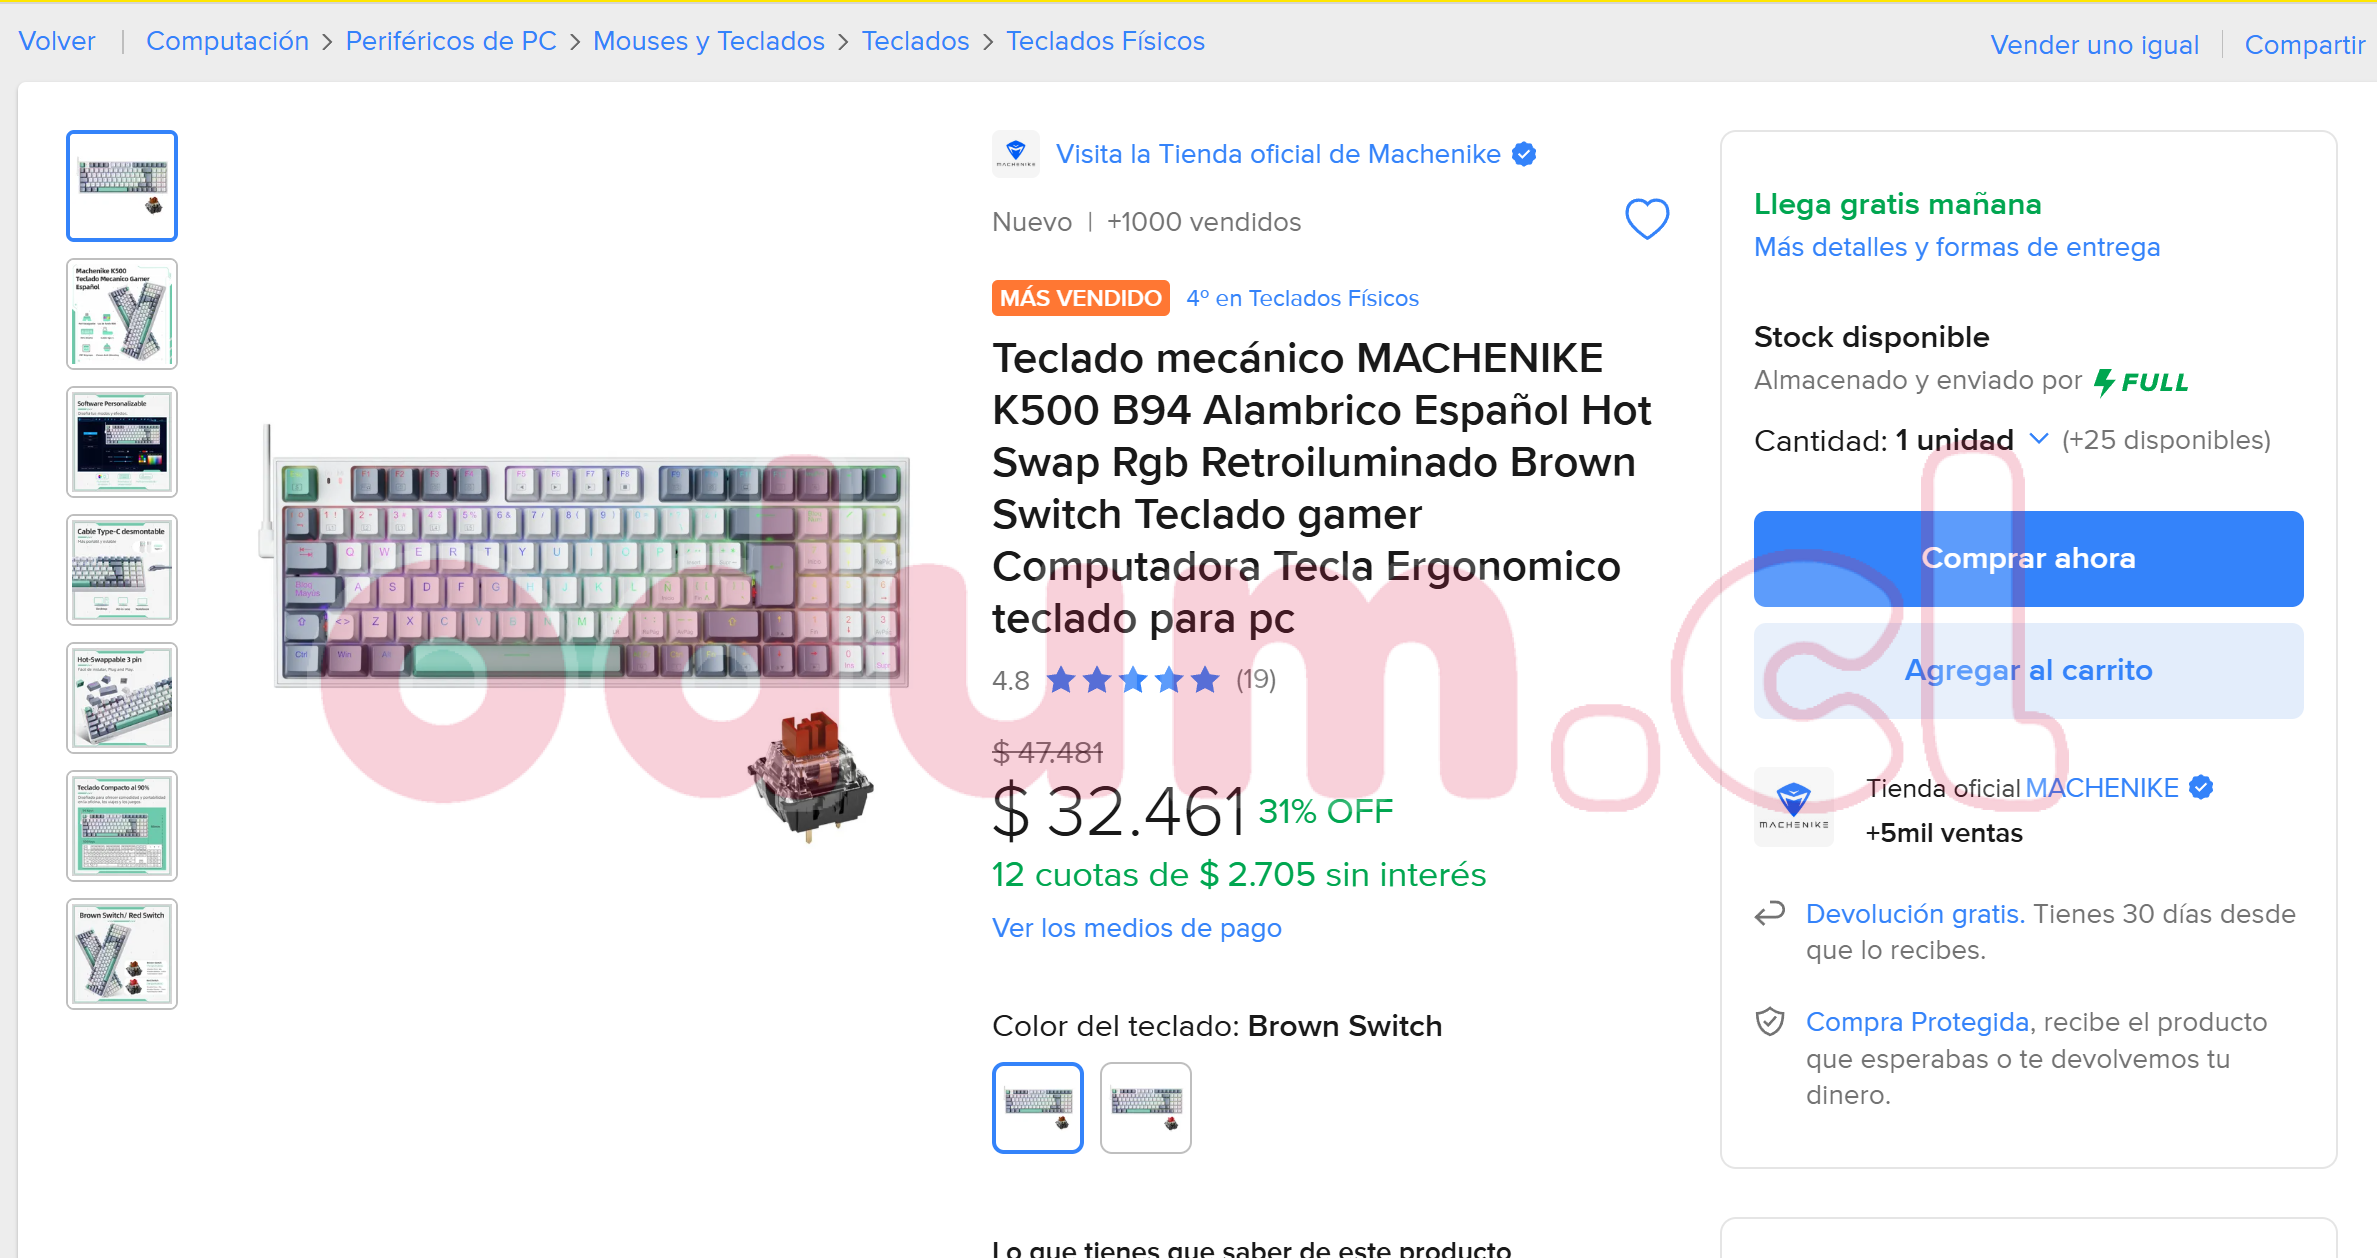2377x1258 pixels.
Task: Open Computación breadcrumb category
Action: click(x=227, y=41)
